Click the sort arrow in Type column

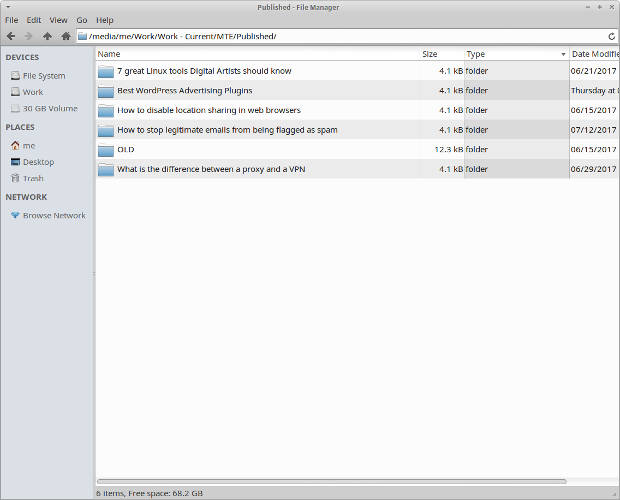[x=563, y=55]
